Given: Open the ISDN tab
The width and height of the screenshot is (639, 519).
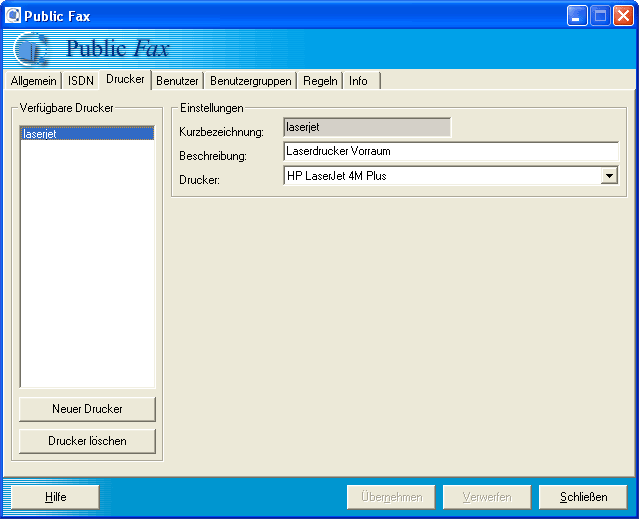Looking at the screenshot, I should (x=81, y=81).
